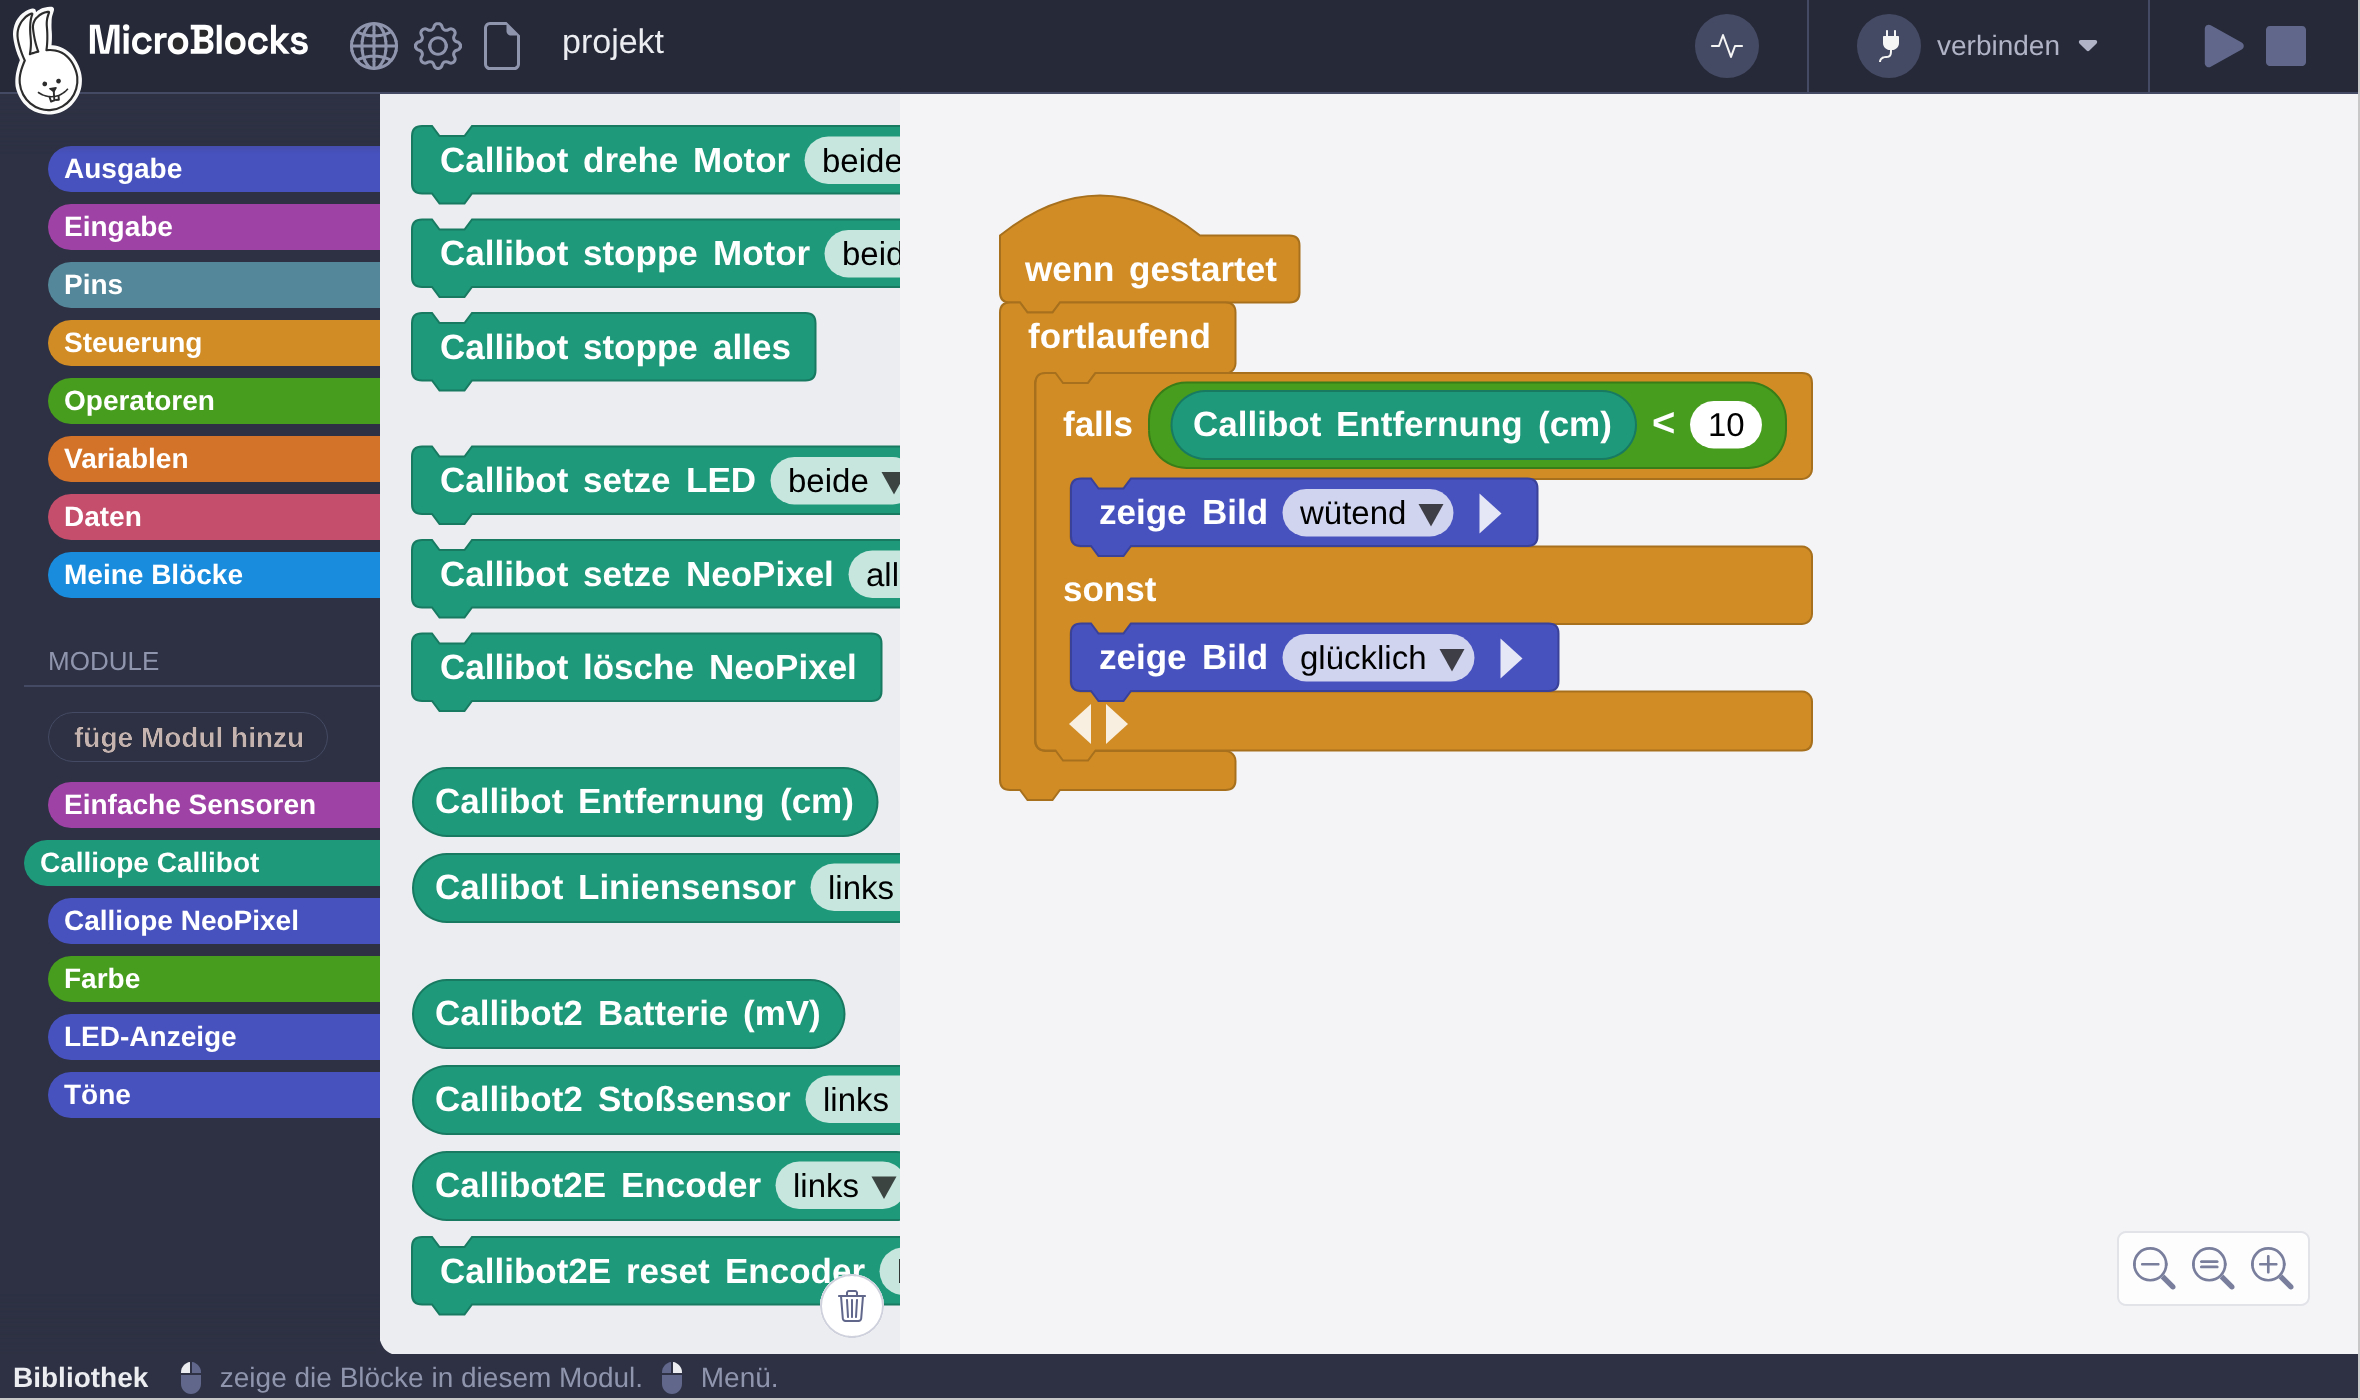Click the project name 'projekt'
This screenshot has height=1400, width=2360.
tap(613, 42)
